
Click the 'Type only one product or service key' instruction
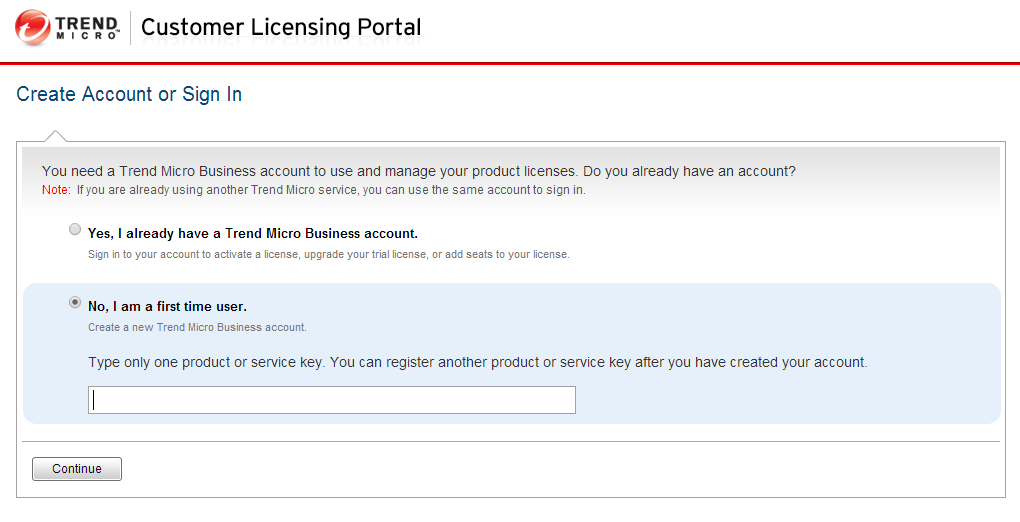coord(477,362)
